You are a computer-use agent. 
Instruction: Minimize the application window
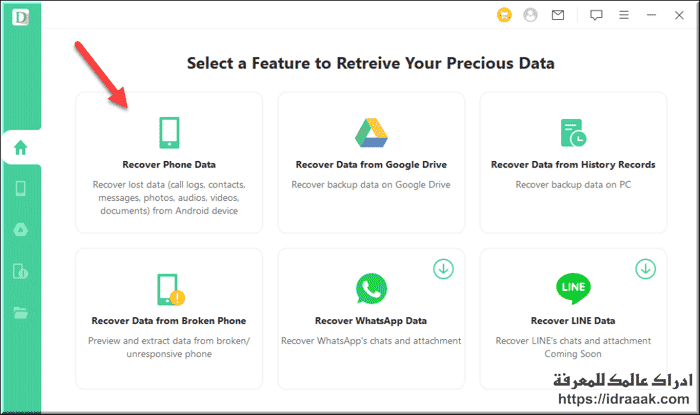tap(651, 15)
